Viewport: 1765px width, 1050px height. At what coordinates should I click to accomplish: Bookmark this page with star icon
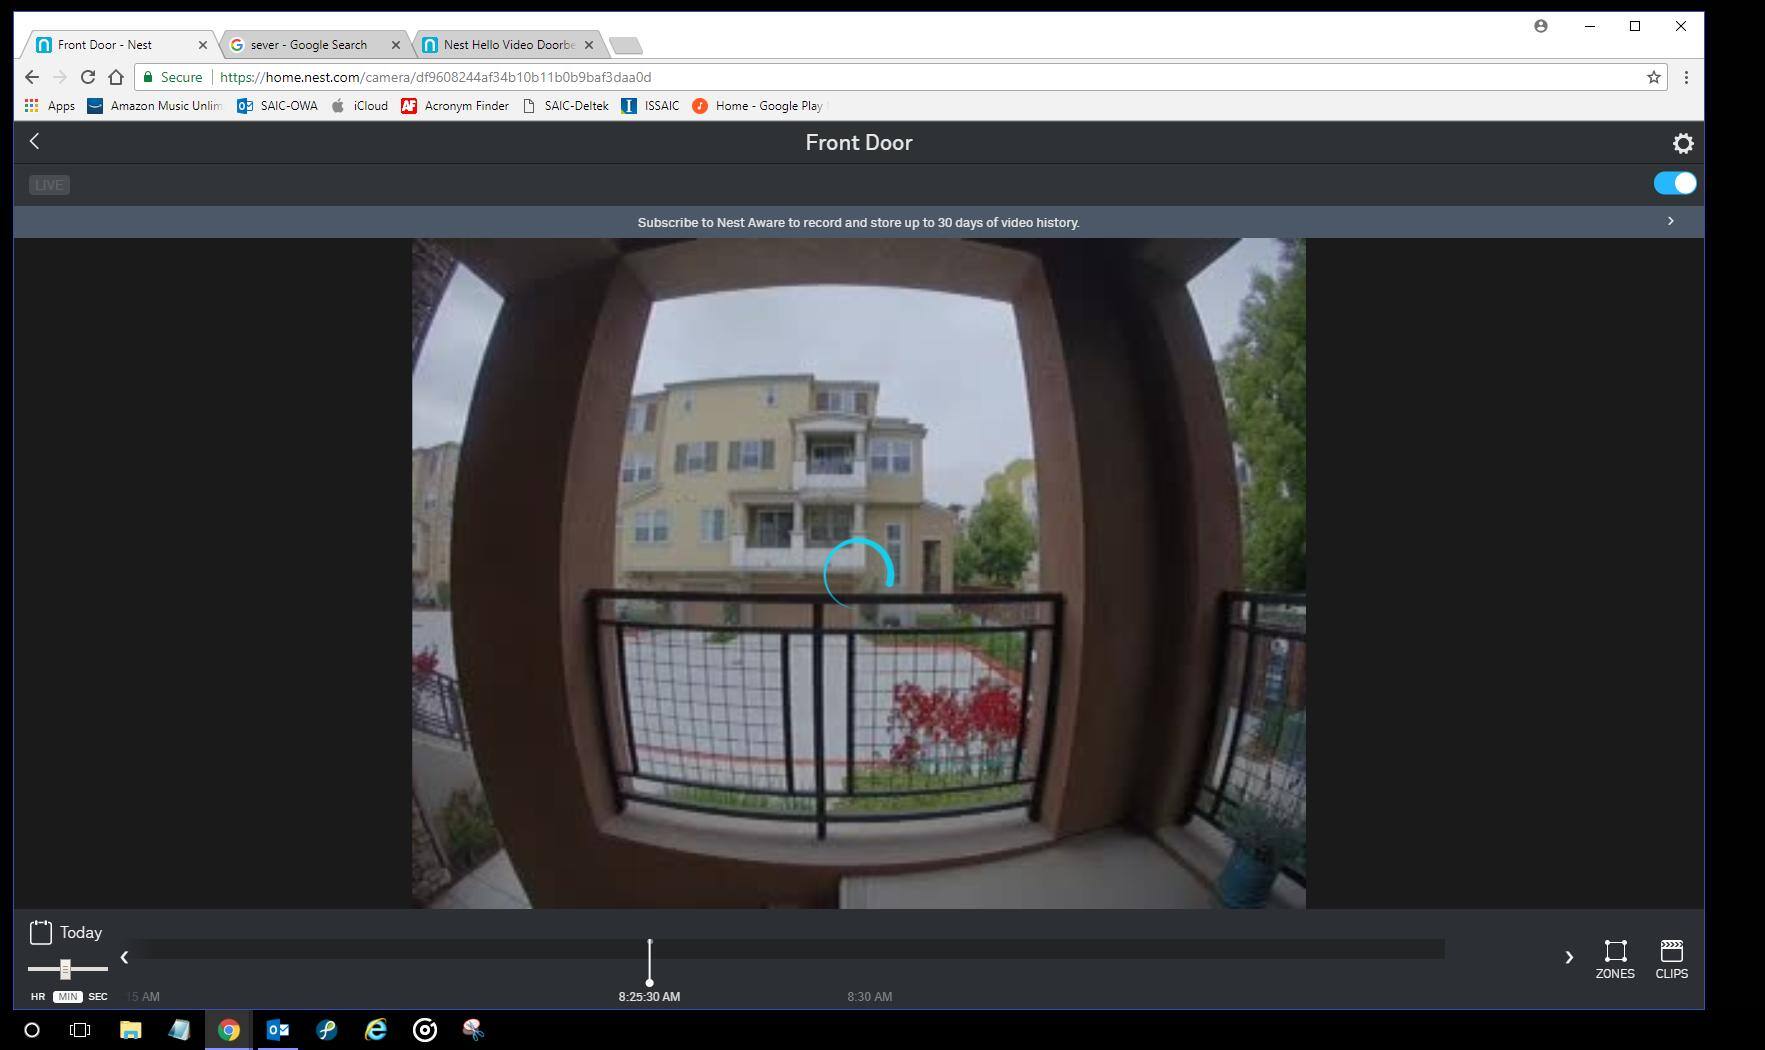1653,77
